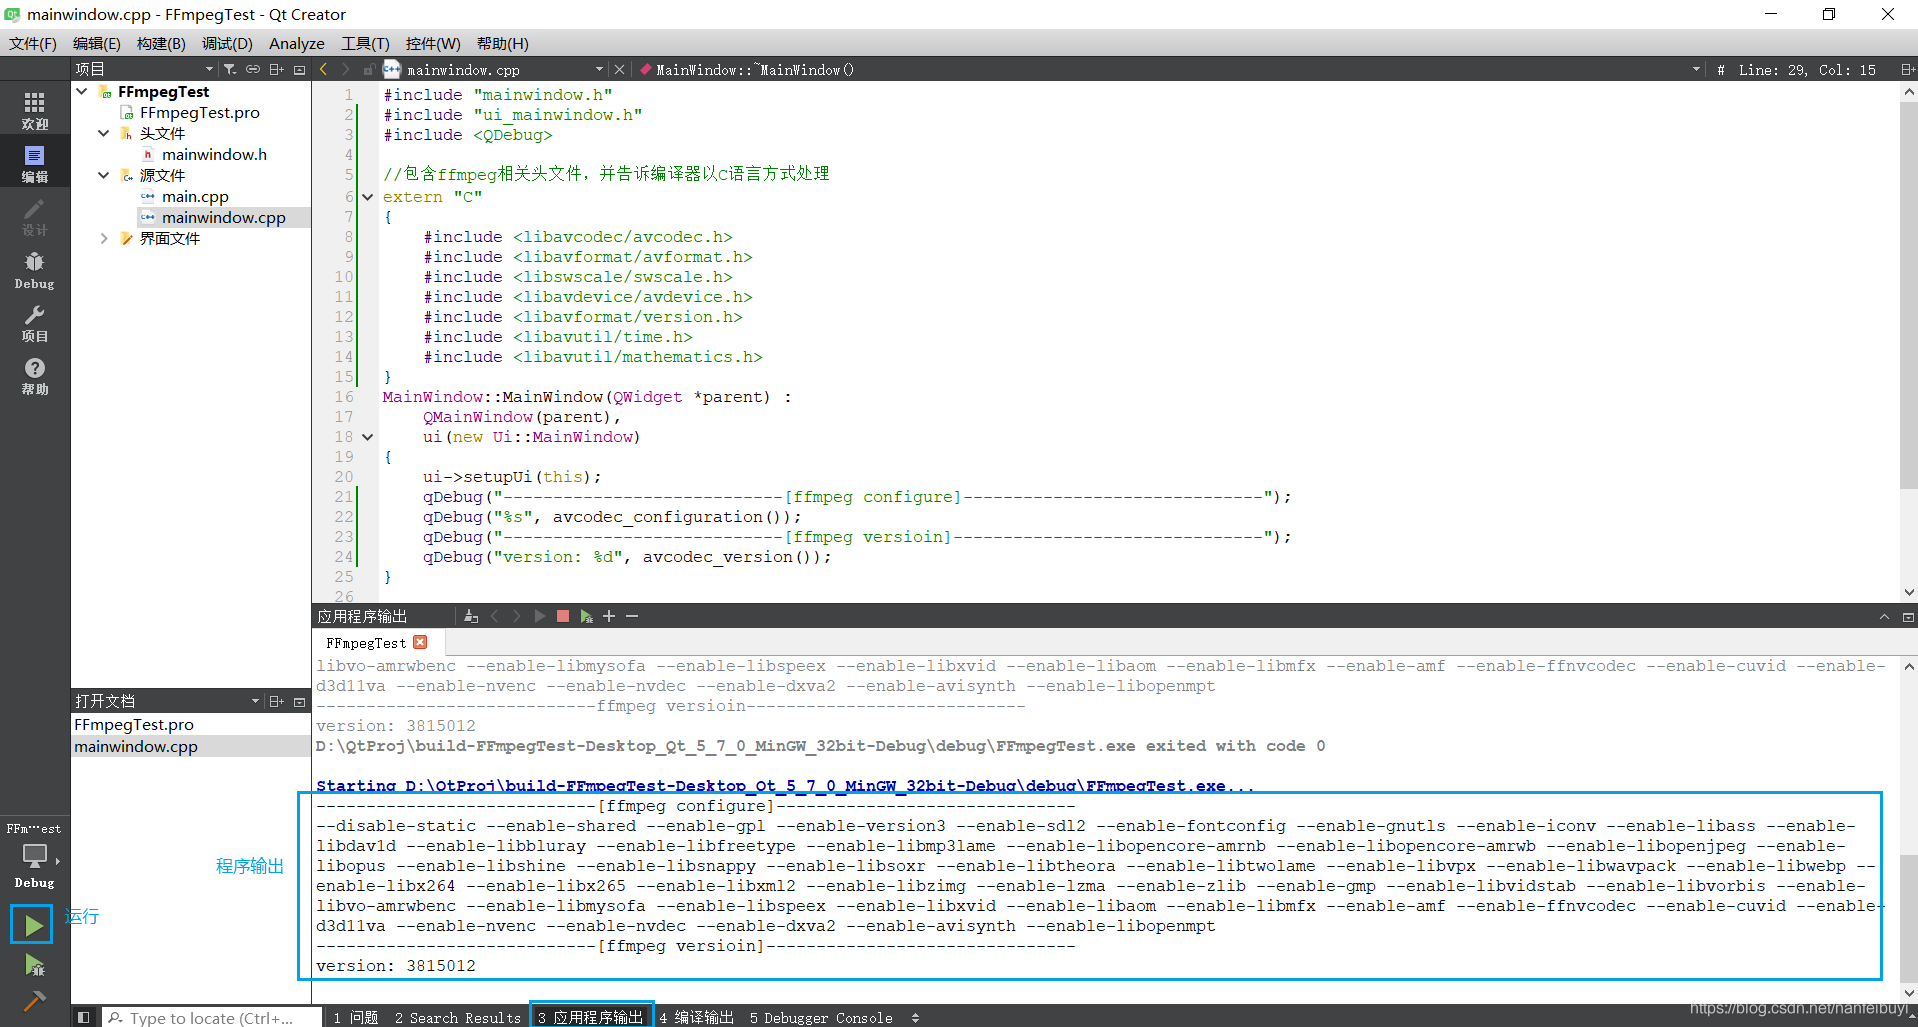Collapse the FFmpegTest project node
The image size is (1918, 1027).
pos(82,91)
